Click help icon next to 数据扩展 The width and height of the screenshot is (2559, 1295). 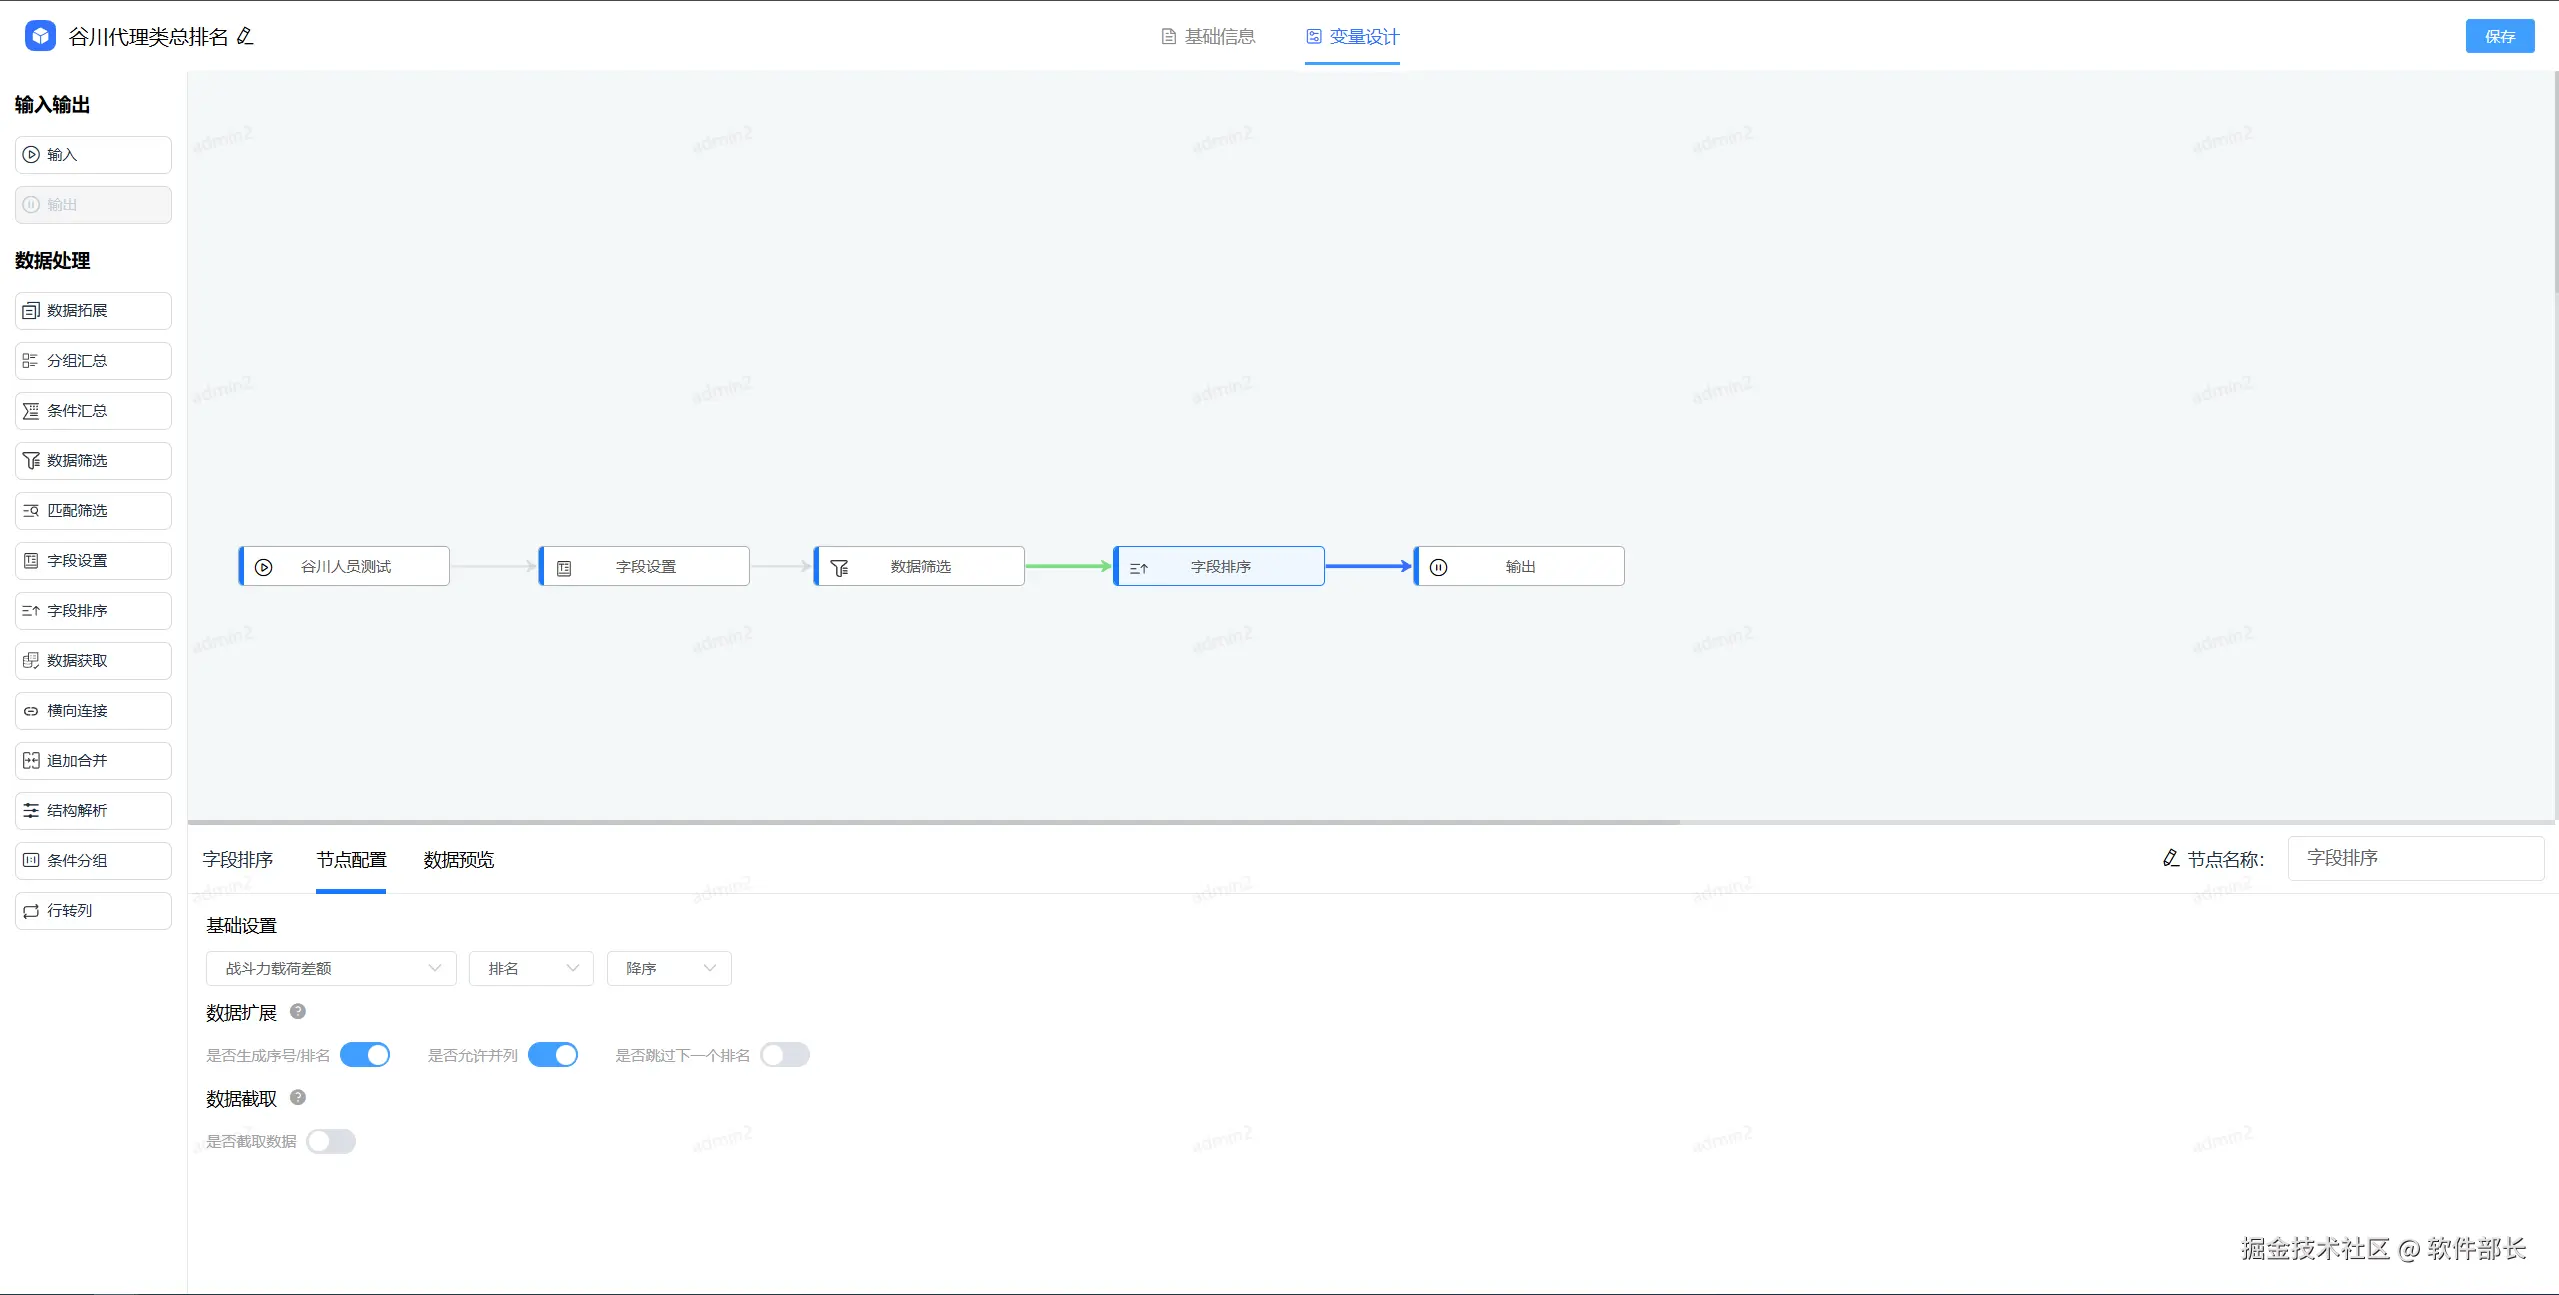point(298,1012)
